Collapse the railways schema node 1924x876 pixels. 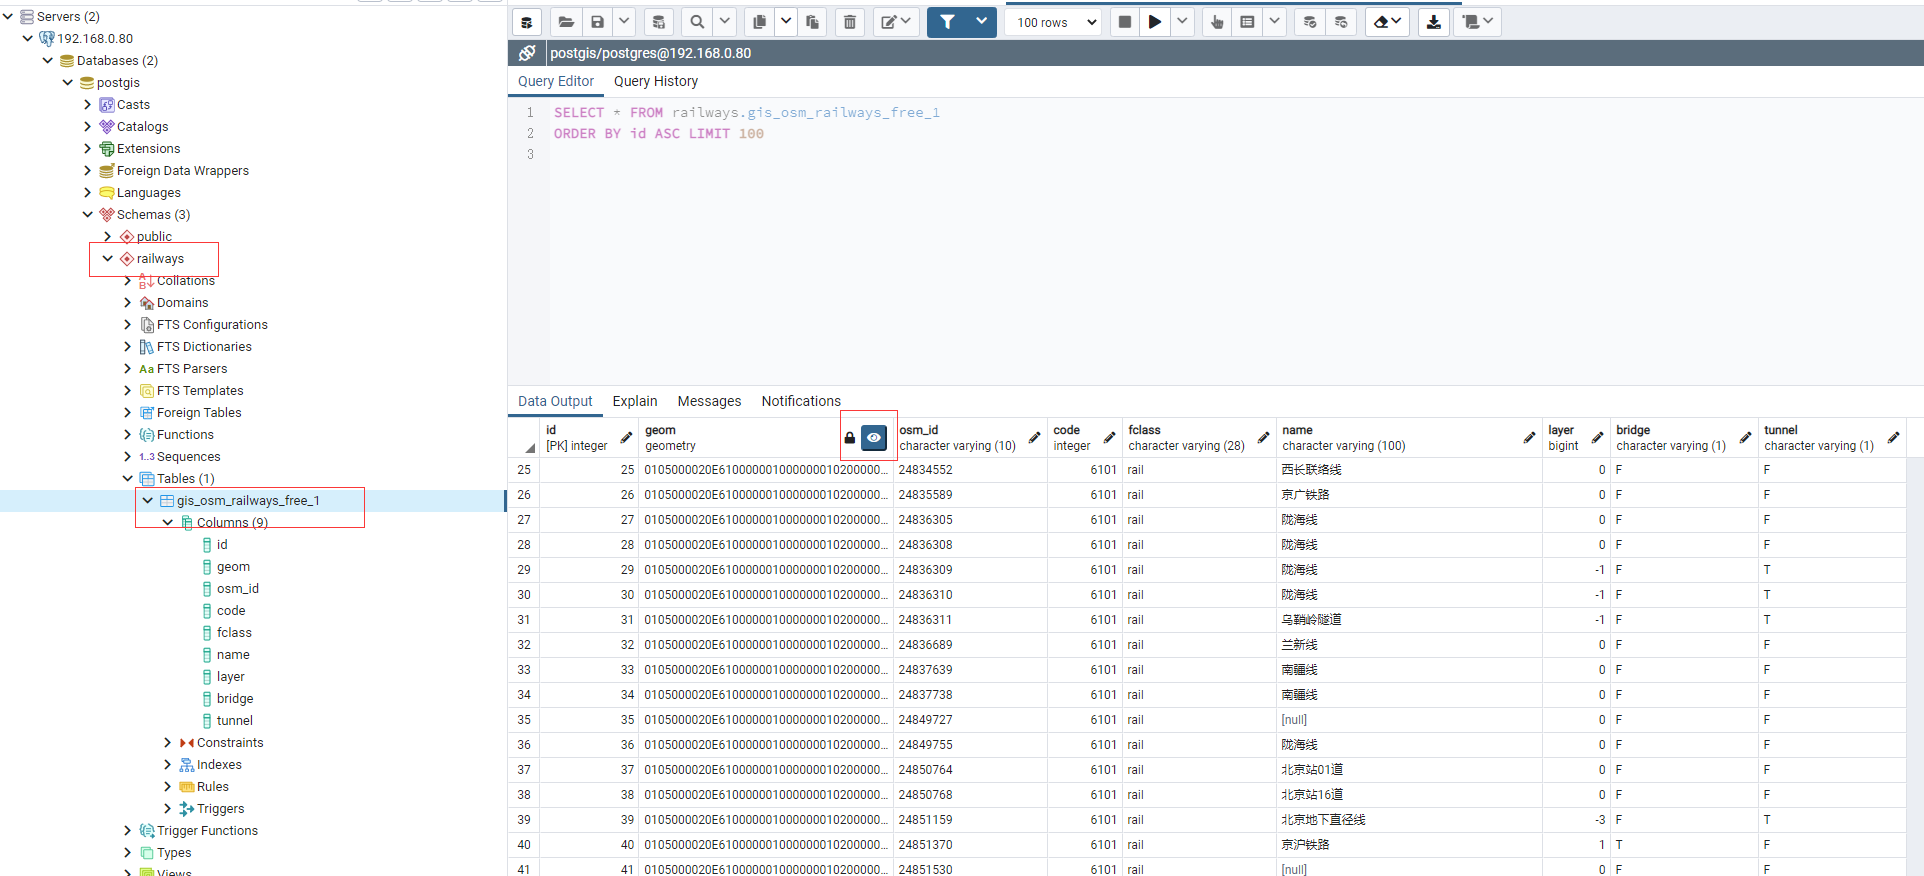coord(108,258)
